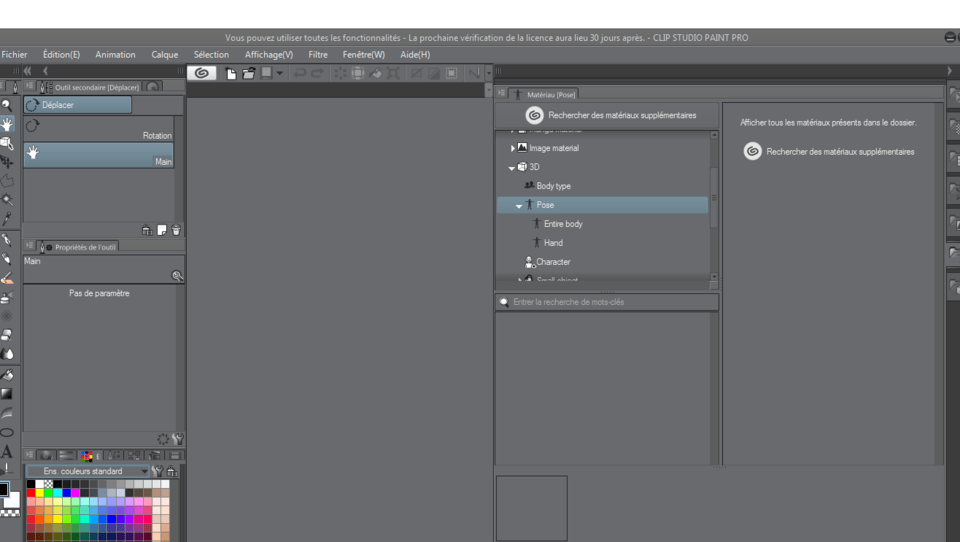Select the Eraser tool
The width and height of the screenshot is (960, 542).
point(7,335)
